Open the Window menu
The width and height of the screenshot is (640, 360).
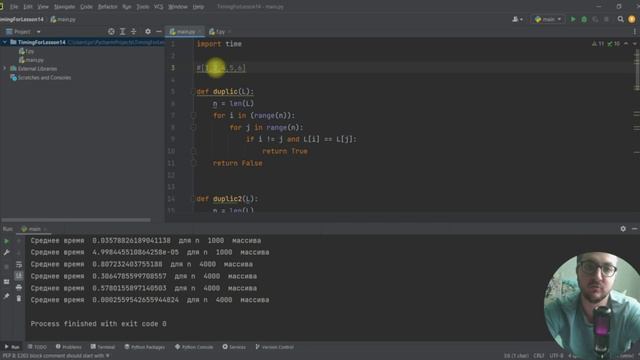178,7
